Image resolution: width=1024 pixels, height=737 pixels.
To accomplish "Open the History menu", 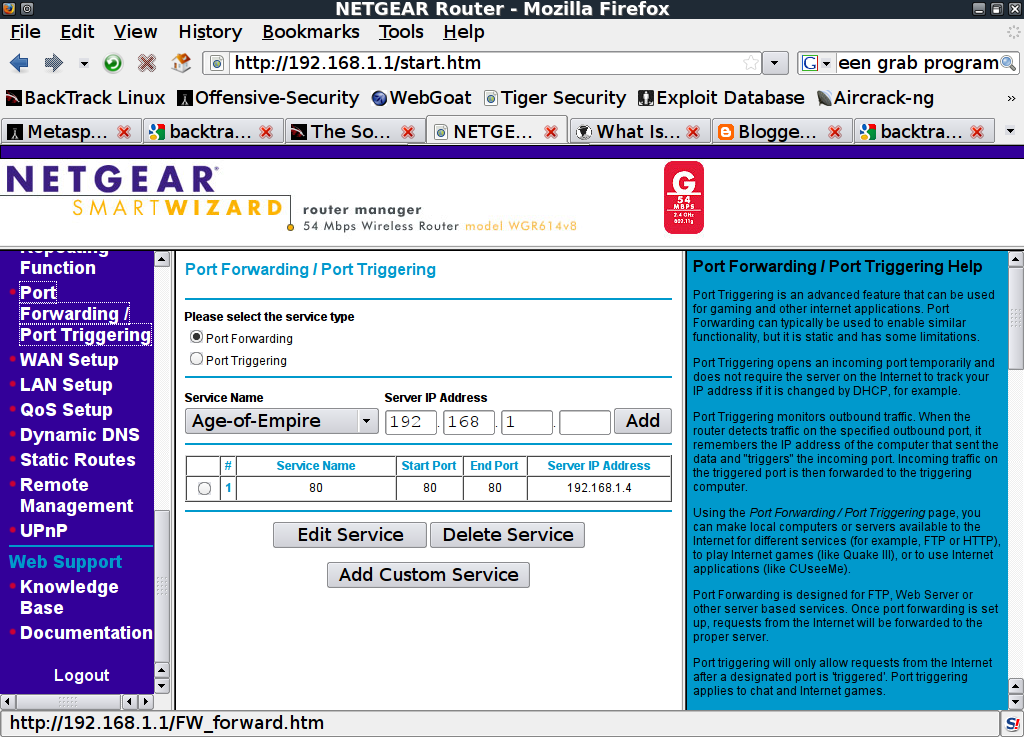I will [210, 32].
